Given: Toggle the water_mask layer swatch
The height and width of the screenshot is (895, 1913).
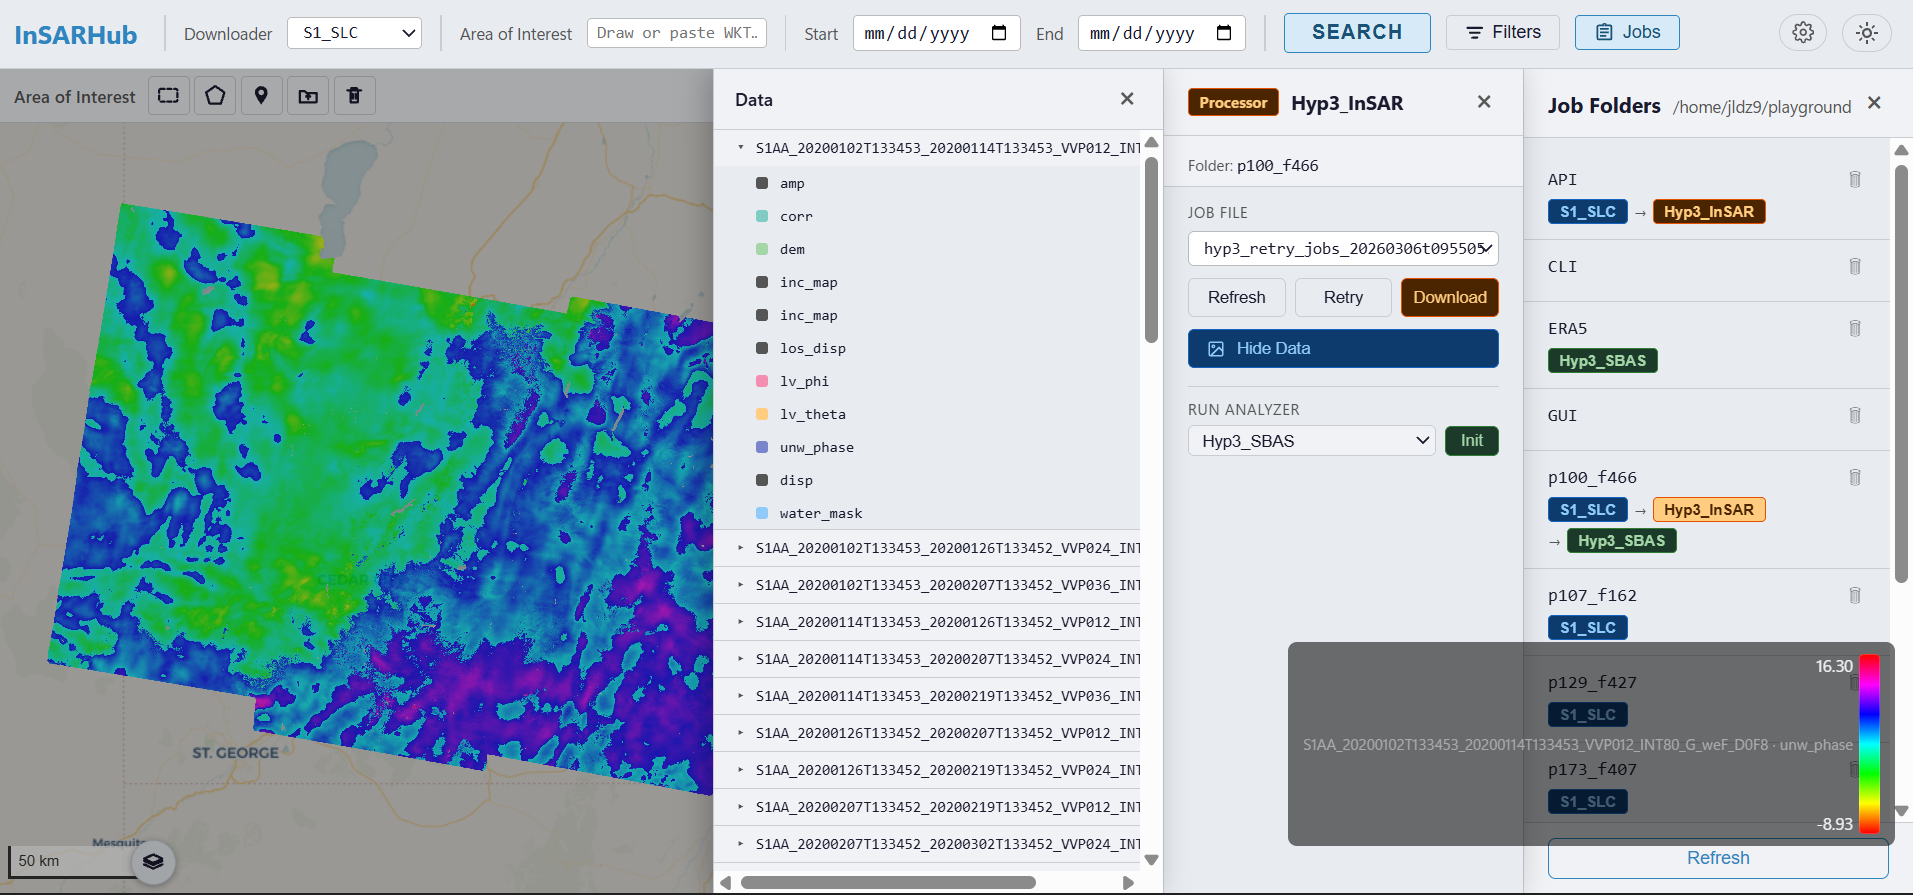Looking at the screenshot, I should pyautogui.click(x=762, y=513).
